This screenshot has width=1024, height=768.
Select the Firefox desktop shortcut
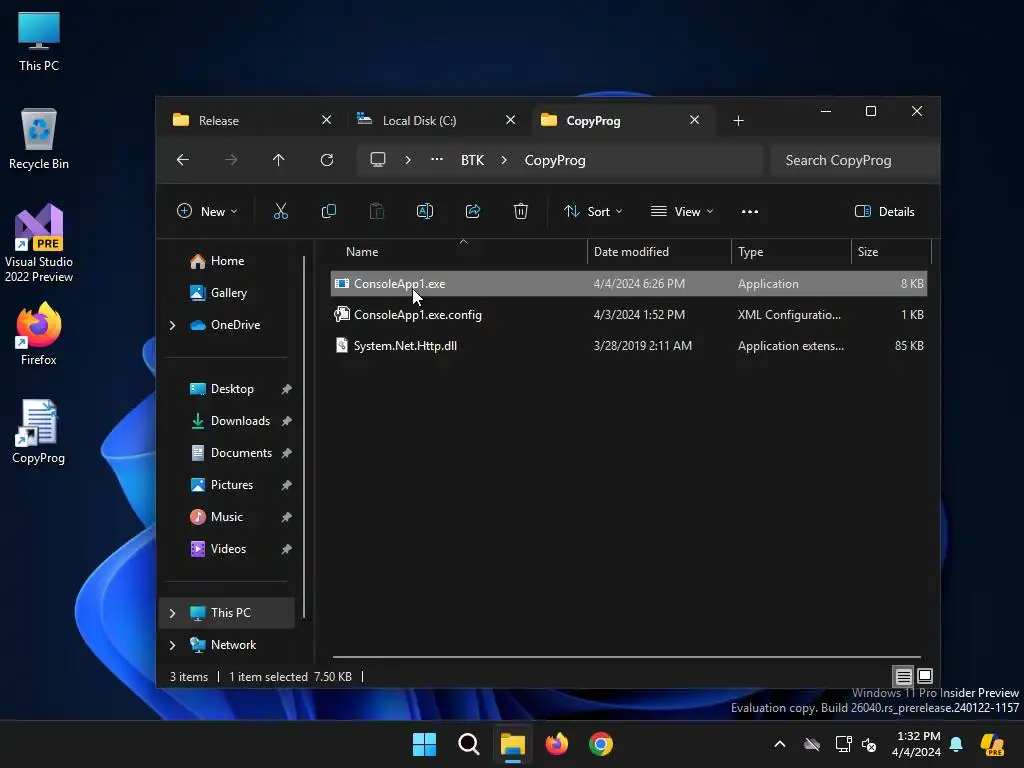pyautogui.click(x=39, y=334)
